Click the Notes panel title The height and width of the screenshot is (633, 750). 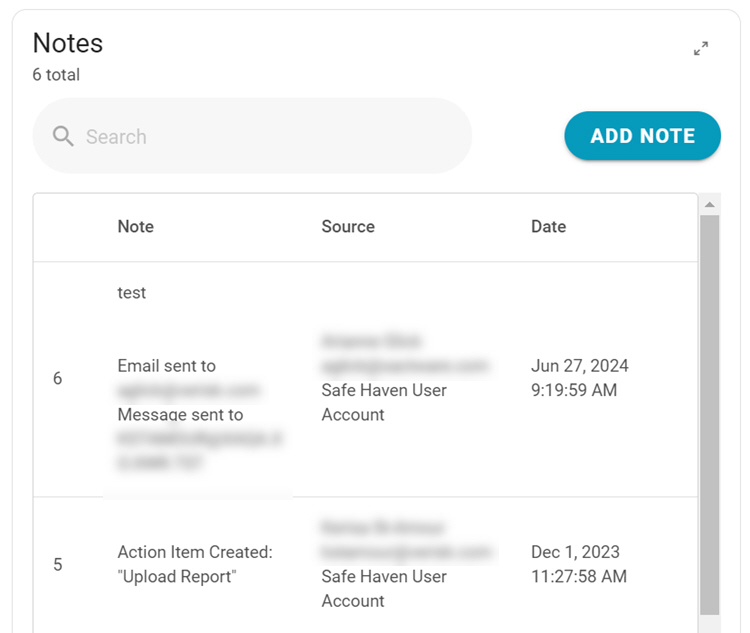pos(68,43)
